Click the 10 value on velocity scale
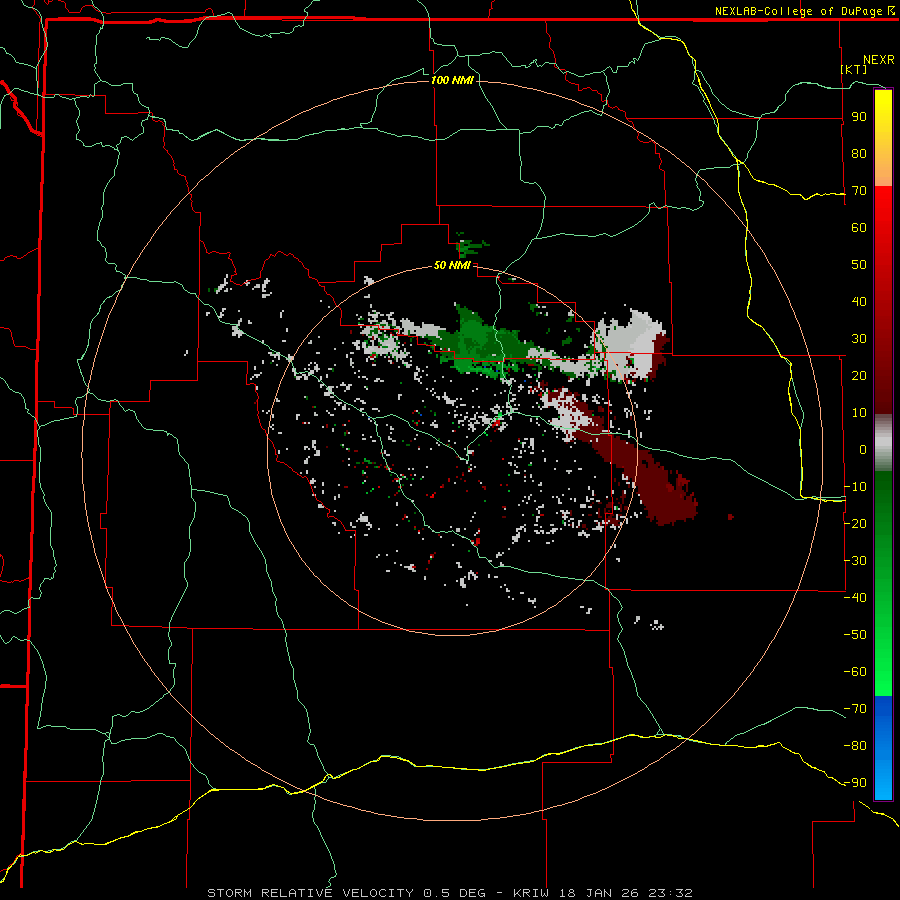The width and height of the screenshot is (900, 900). 859,413
